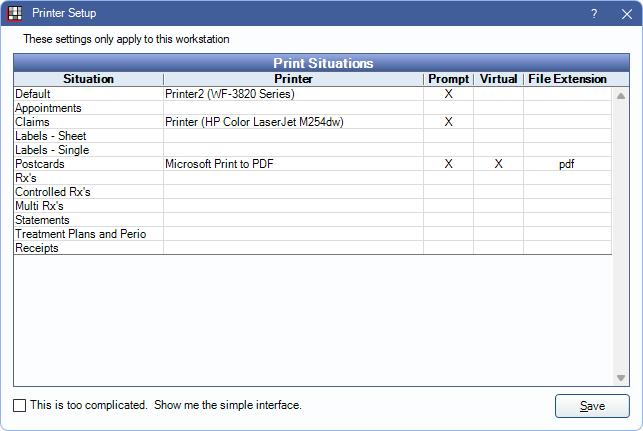Click scrollbar up arrow in grid
This screenshot has width=643, height=431.
point(620,96)
